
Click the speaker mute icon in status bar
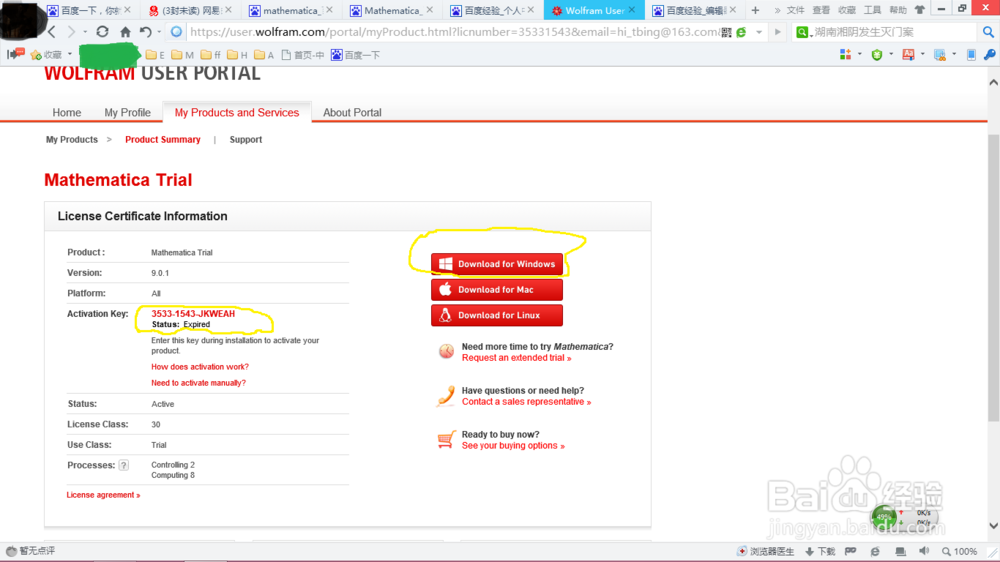tap(924, 551)
